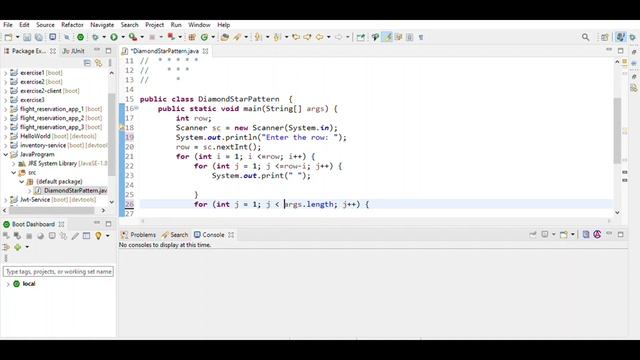Expand the Jwt-Service project

tap(6, 200)
